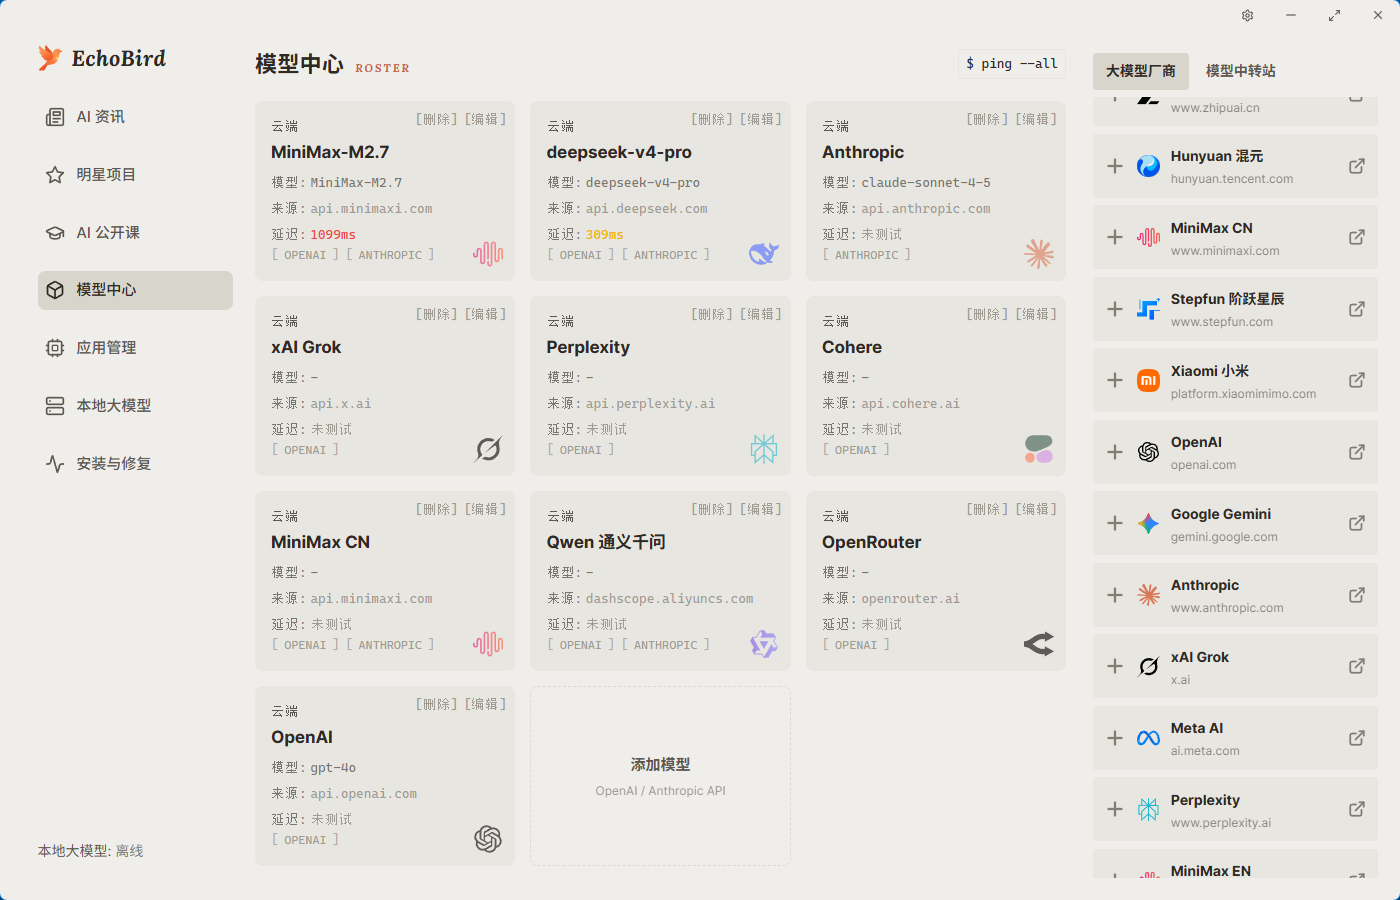Click the EchoBird bird logo
Viewport: 1400px width, 900px height.
[50, 58]
